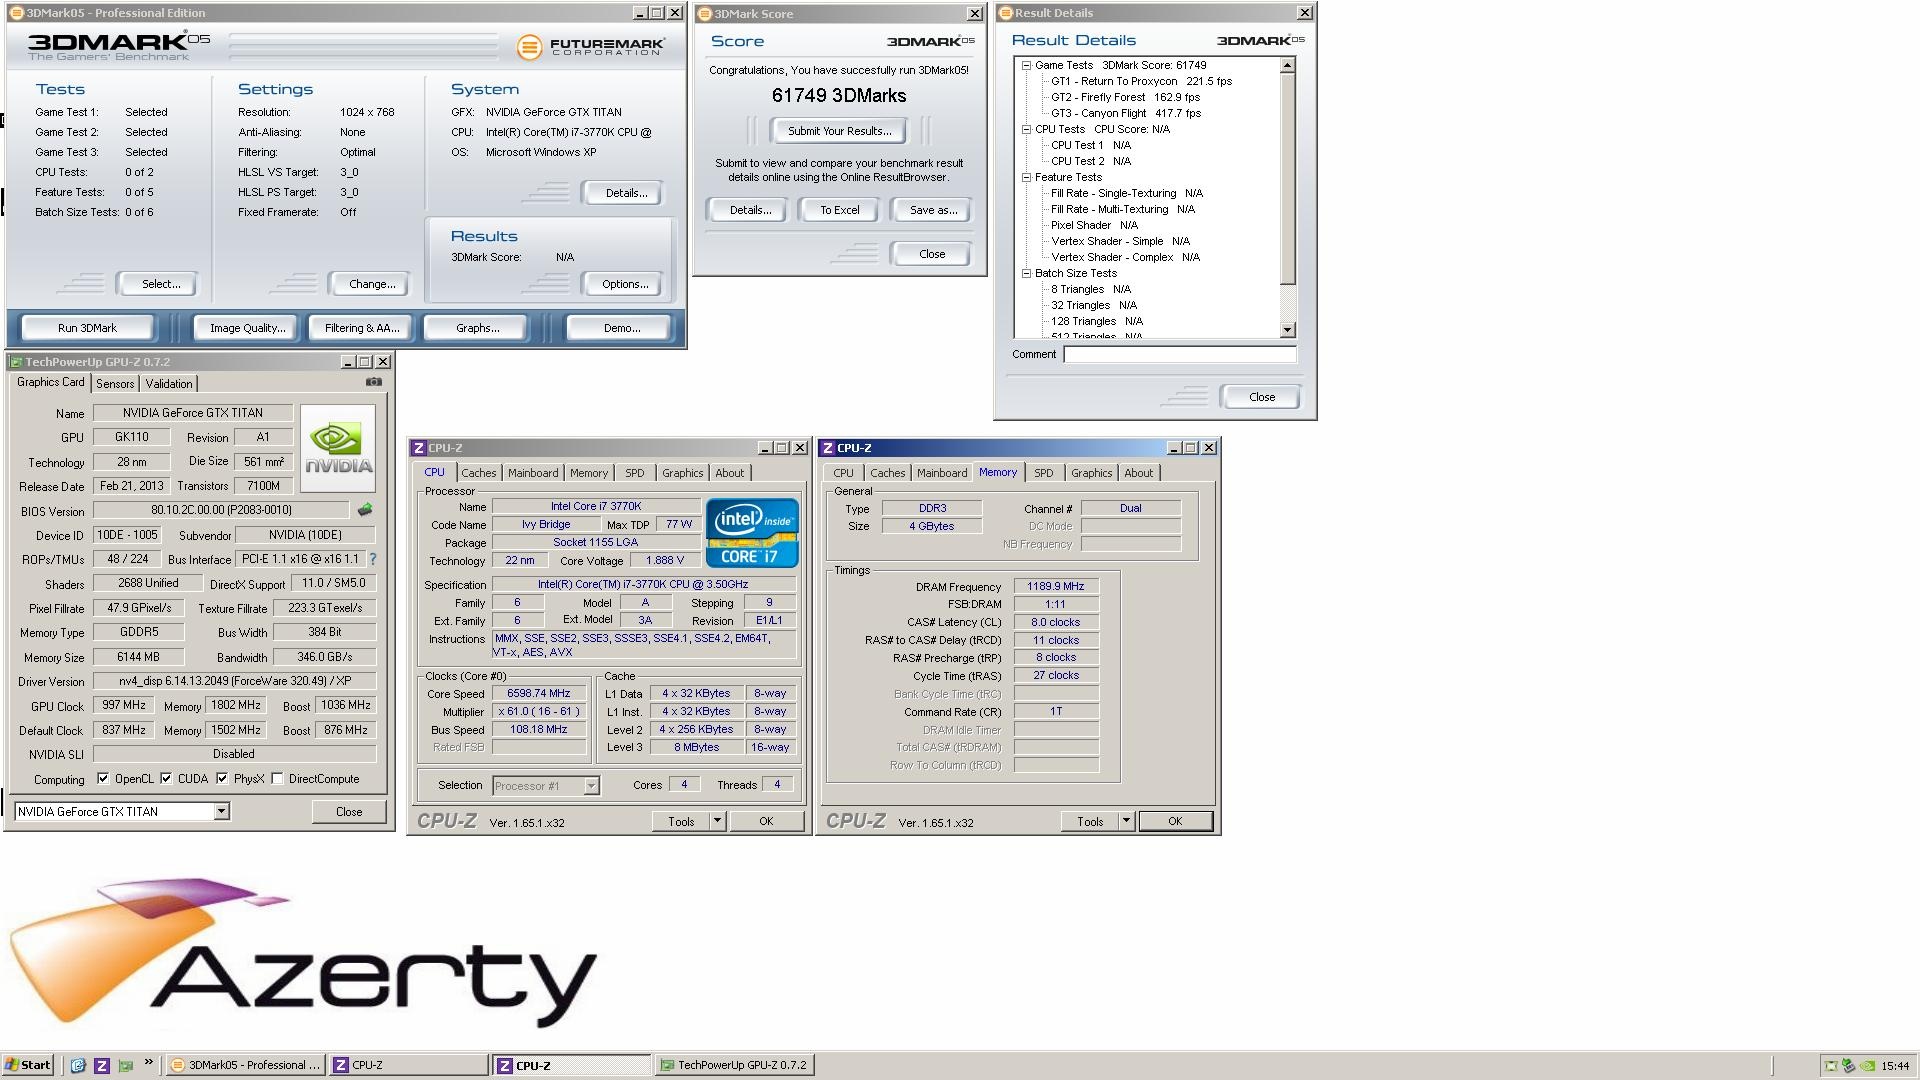Toggle the OpenCL checkbox
Image resolution: width=1920 pixels, height=1080 pixels.
pos(103,779)
